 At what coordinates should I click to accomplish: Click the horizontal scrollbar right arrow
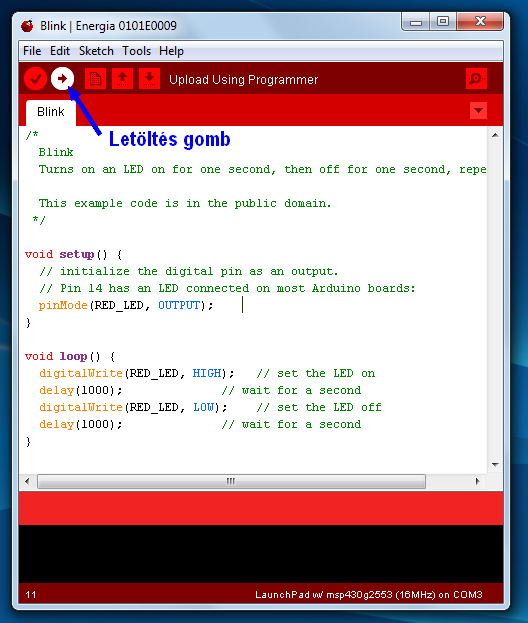pos(478,482)
